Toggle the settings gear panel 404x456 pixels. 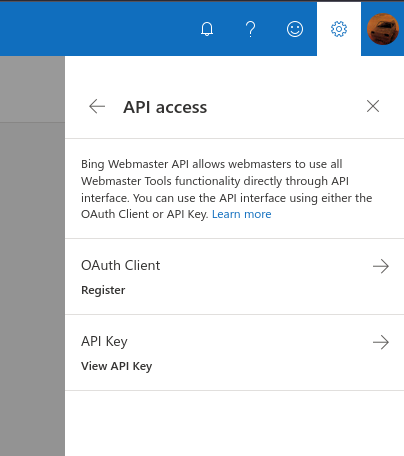click(x=339, y=29)
